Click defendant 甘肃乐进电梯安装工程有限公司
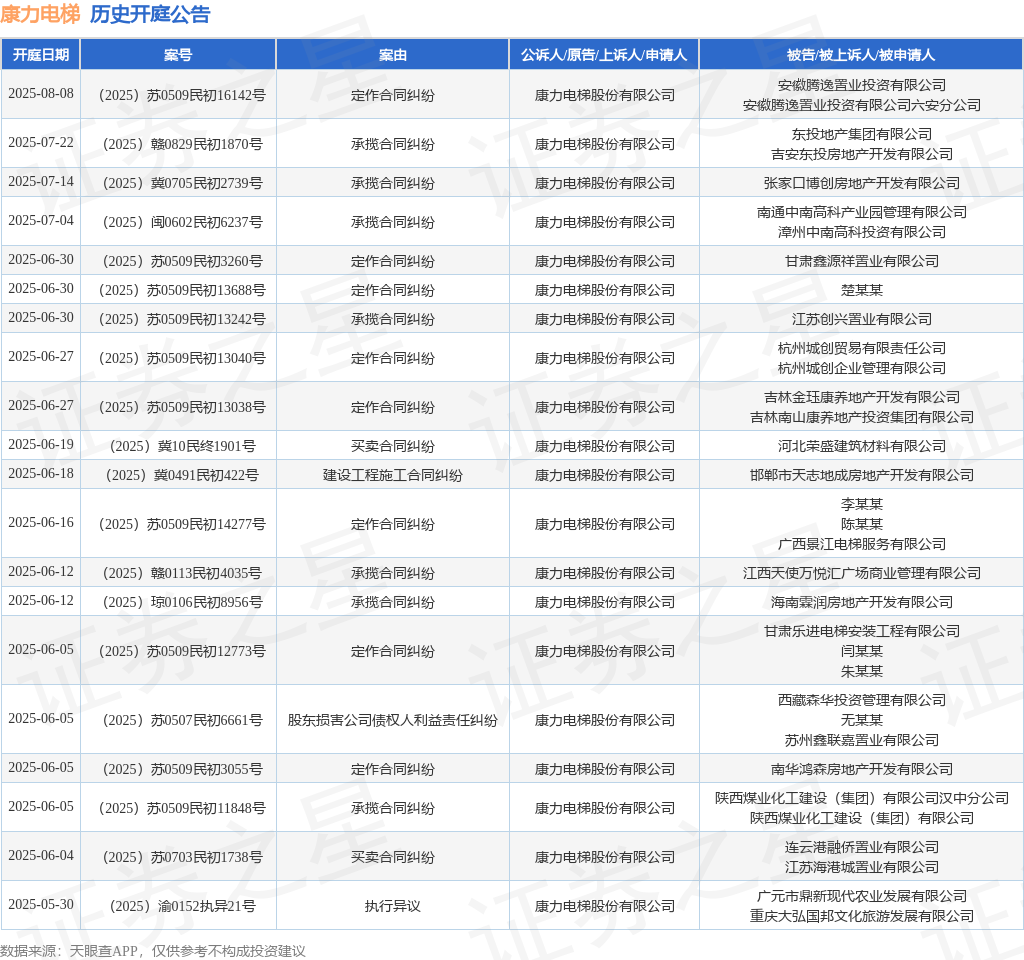This screenshot has height=960, width=1024. 861,632
